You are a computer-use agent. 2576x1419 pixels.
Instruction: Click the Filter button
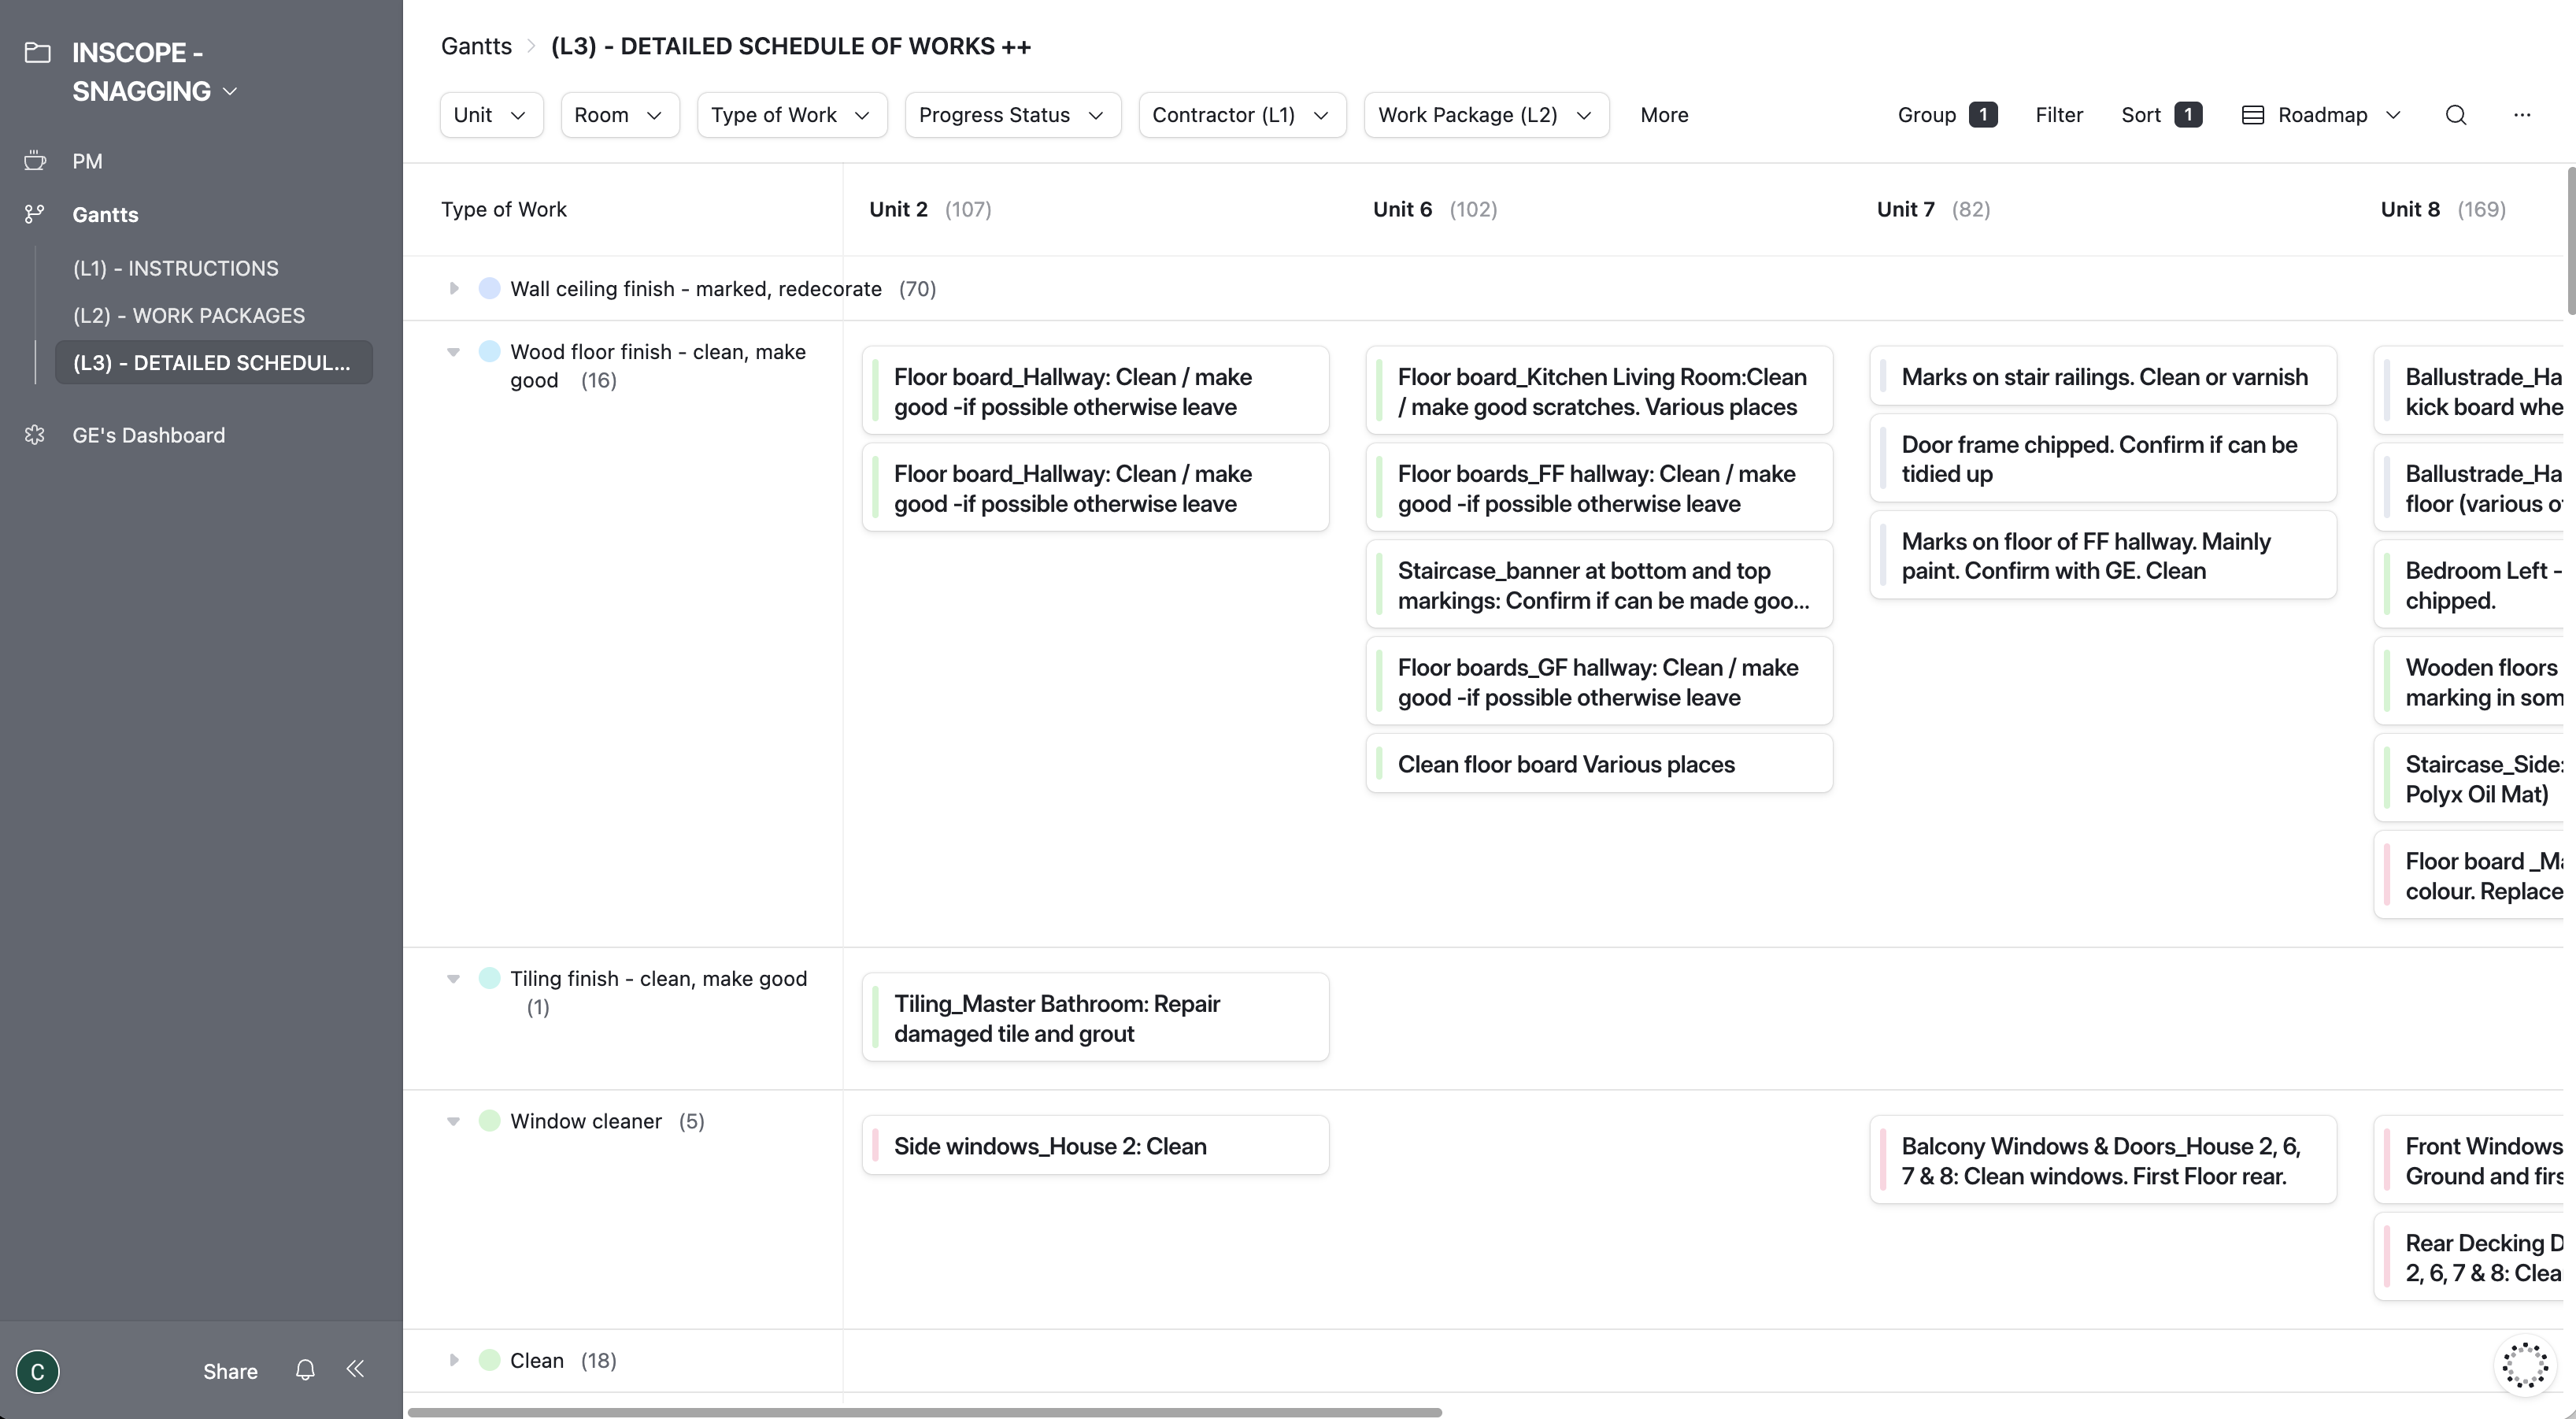pos(2059,115)
